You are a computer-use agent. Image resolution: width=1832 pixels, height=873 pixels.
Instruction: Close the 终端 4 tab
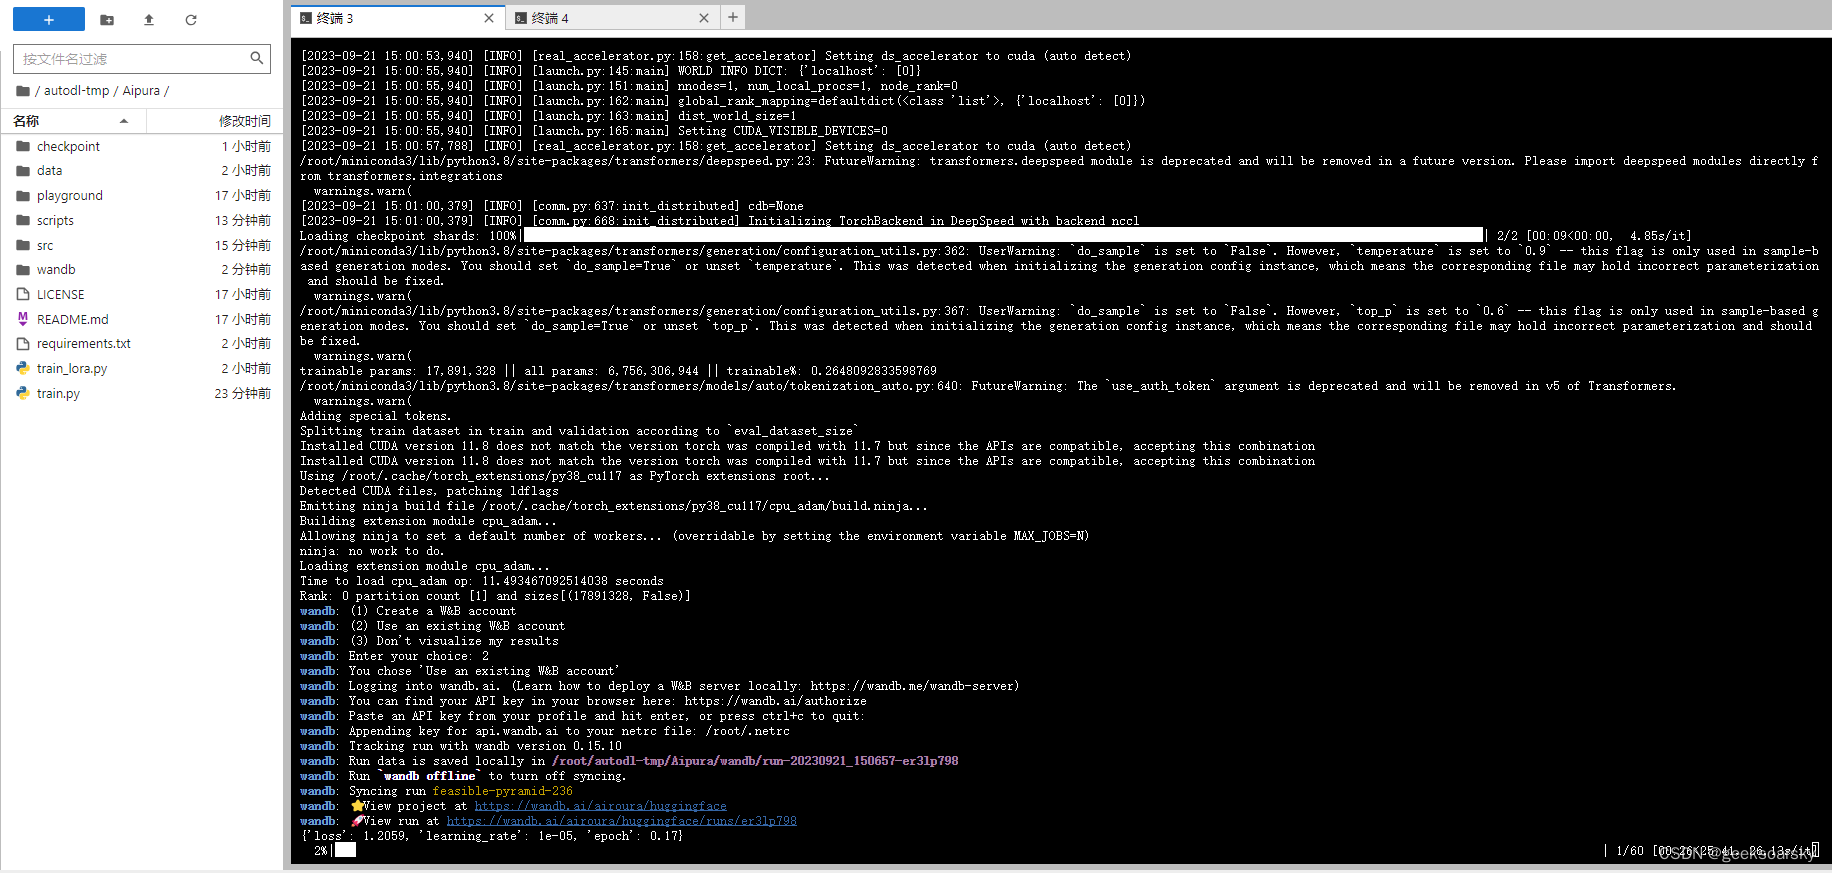[703, 18]
